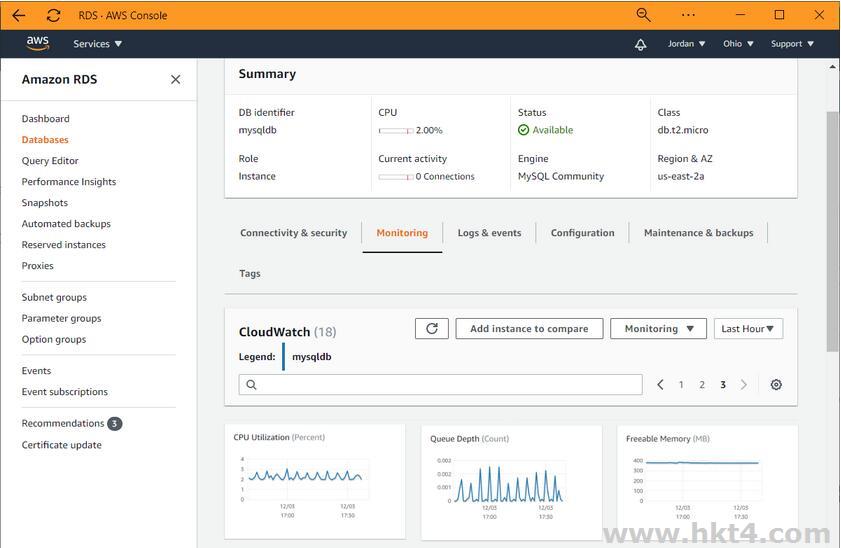
Task: Open Reserved instances
Action: click(x=63, y=245)
